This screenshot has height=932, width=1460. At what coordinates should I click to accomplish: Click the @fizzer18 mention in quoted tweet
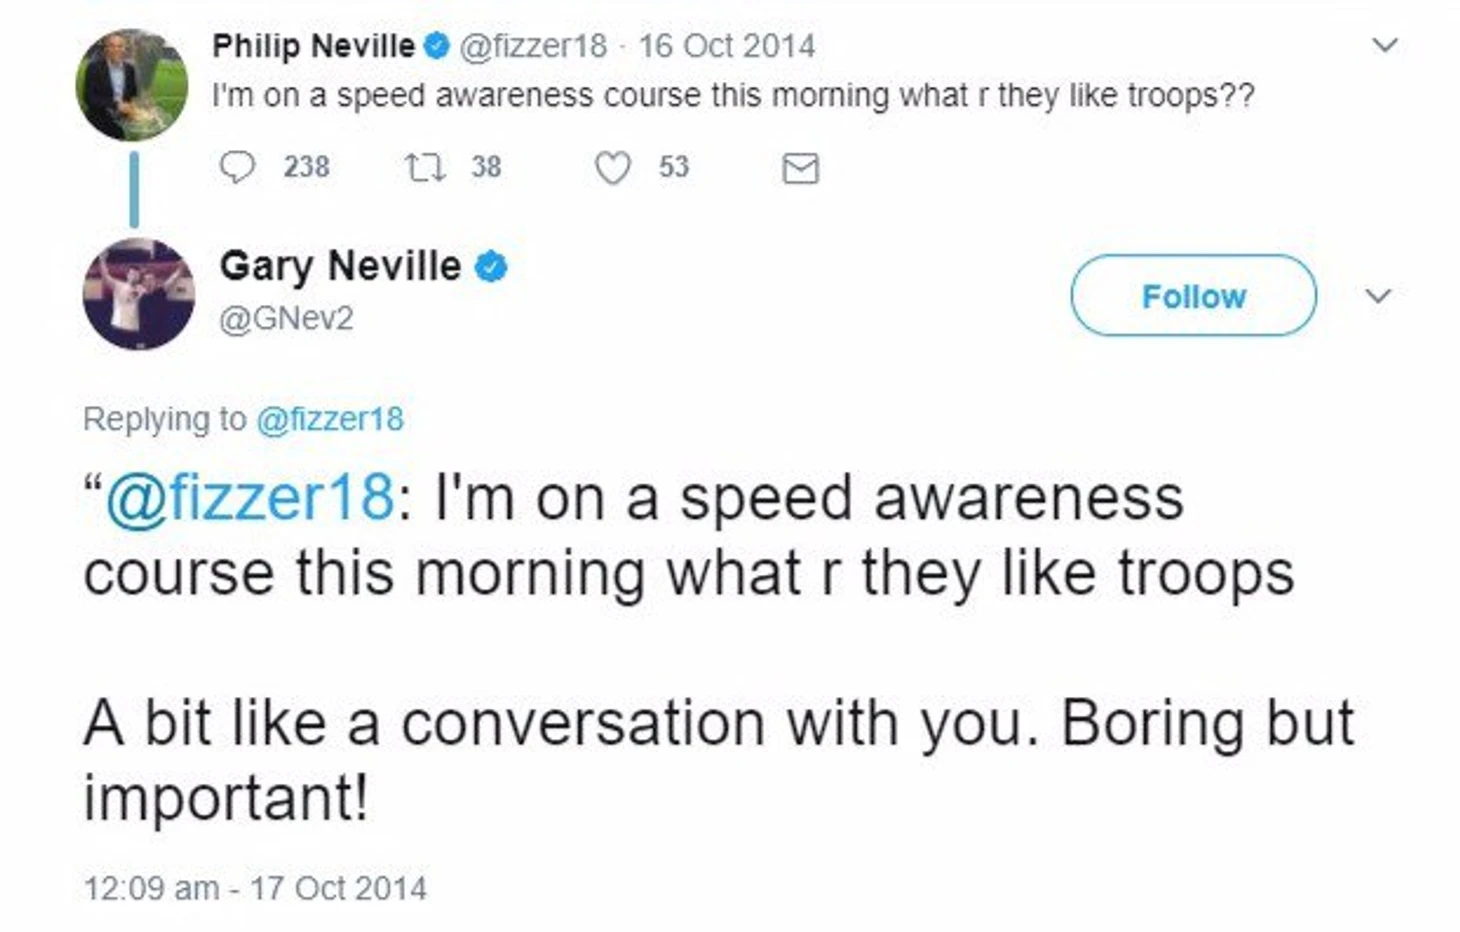(x=249, y=498)
